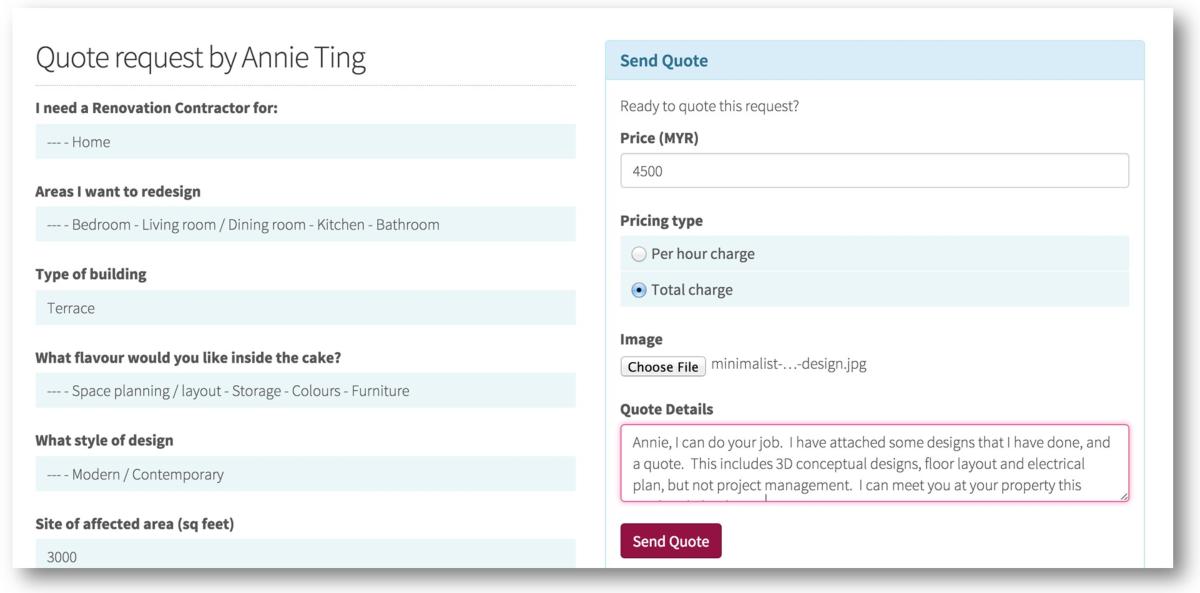
Task: Click the Terrace building type field
Action: click(305, 308)
